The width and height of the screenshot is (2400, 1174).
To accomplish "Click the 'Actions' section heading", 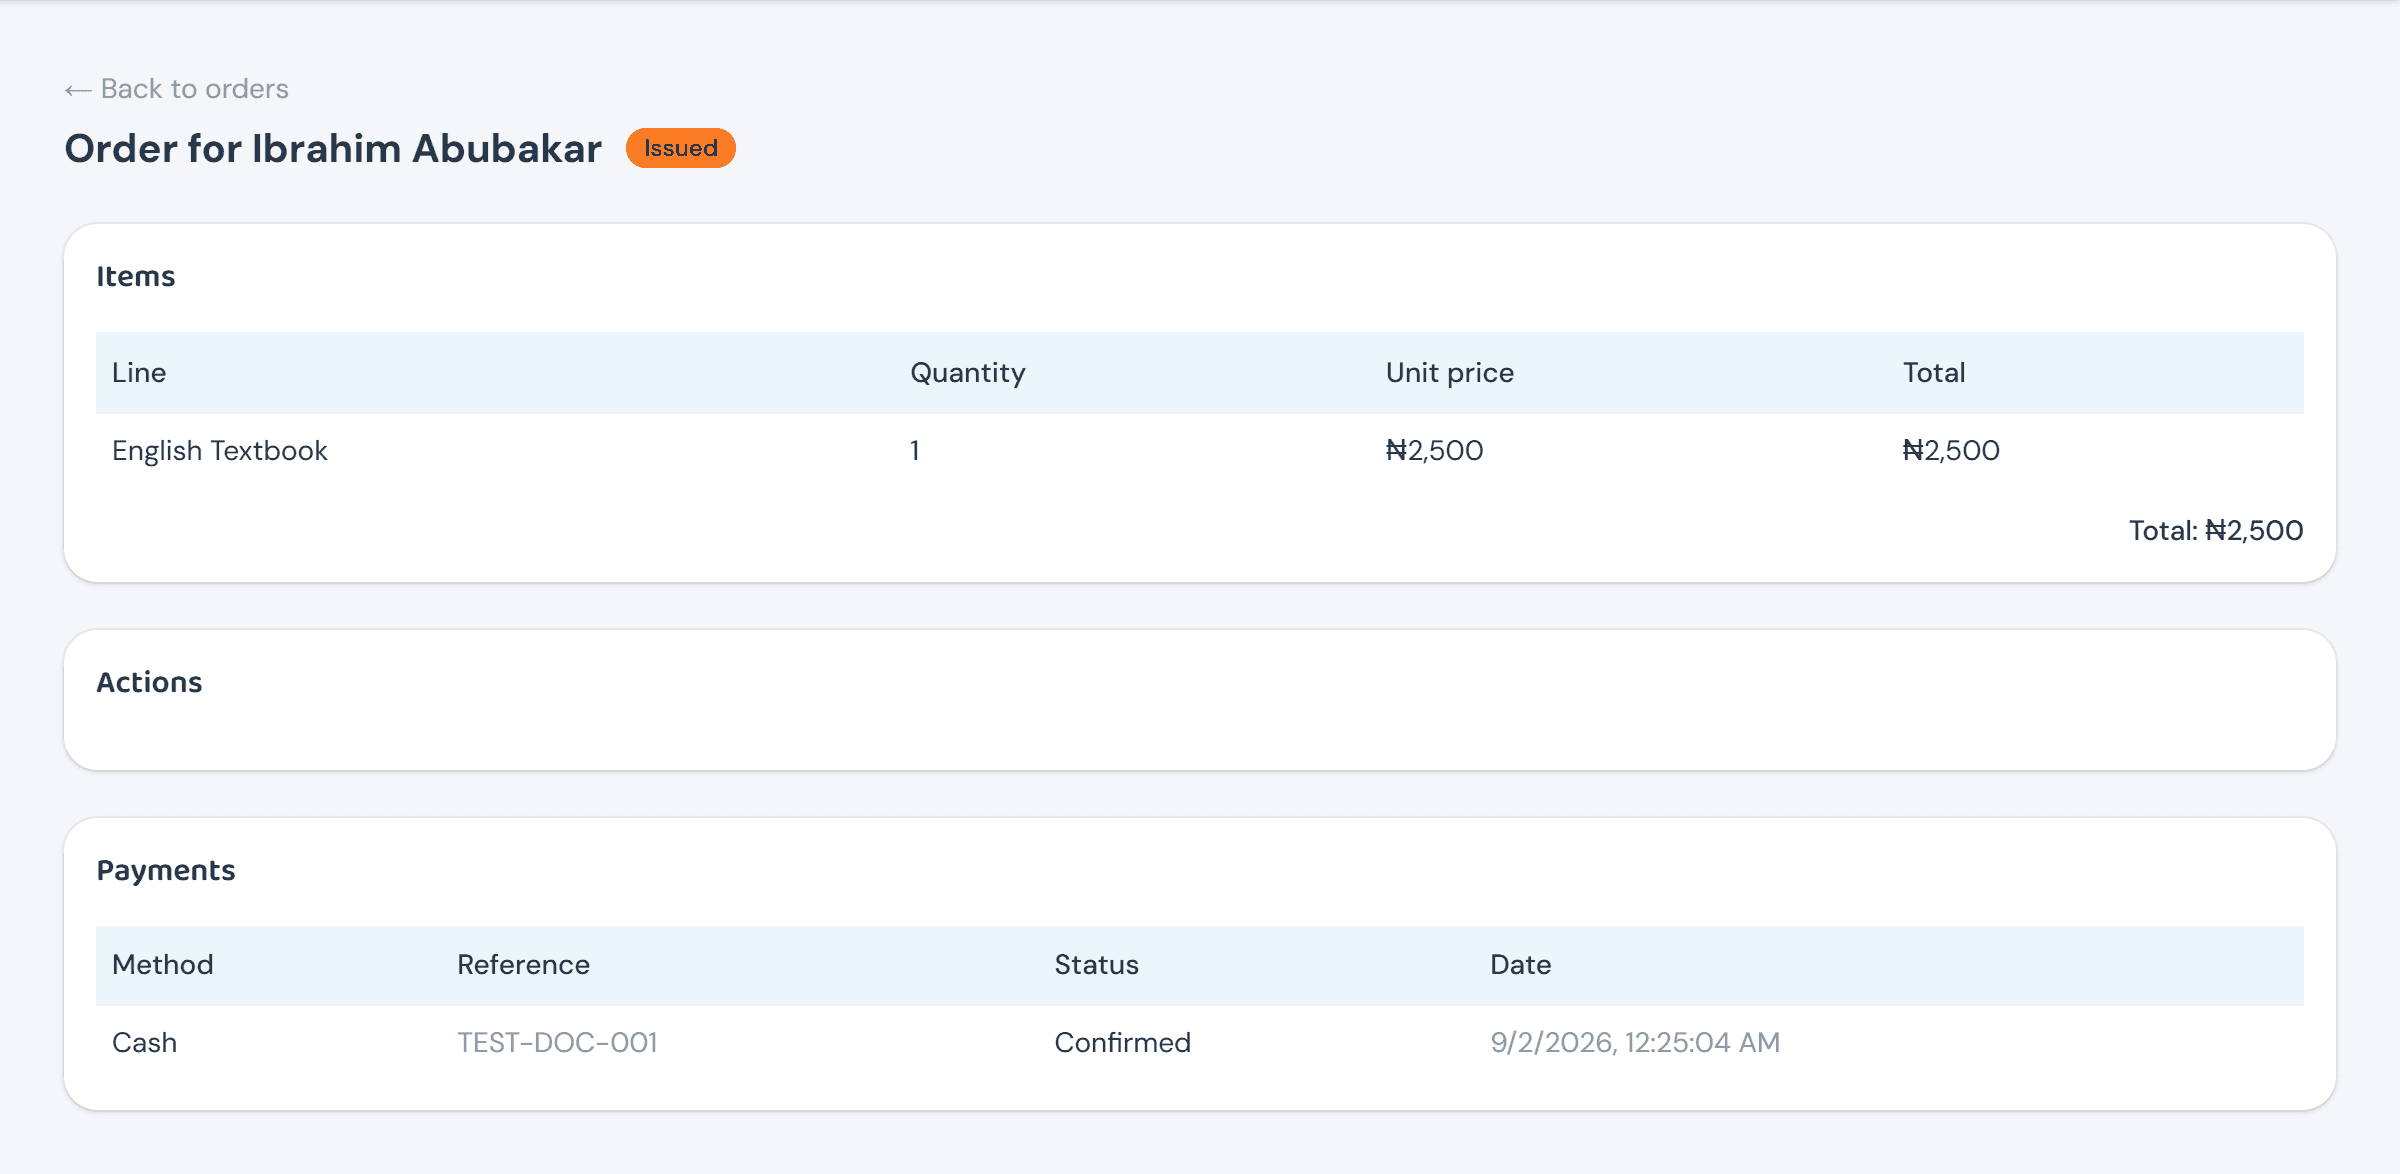I will (x=149, y=682).
